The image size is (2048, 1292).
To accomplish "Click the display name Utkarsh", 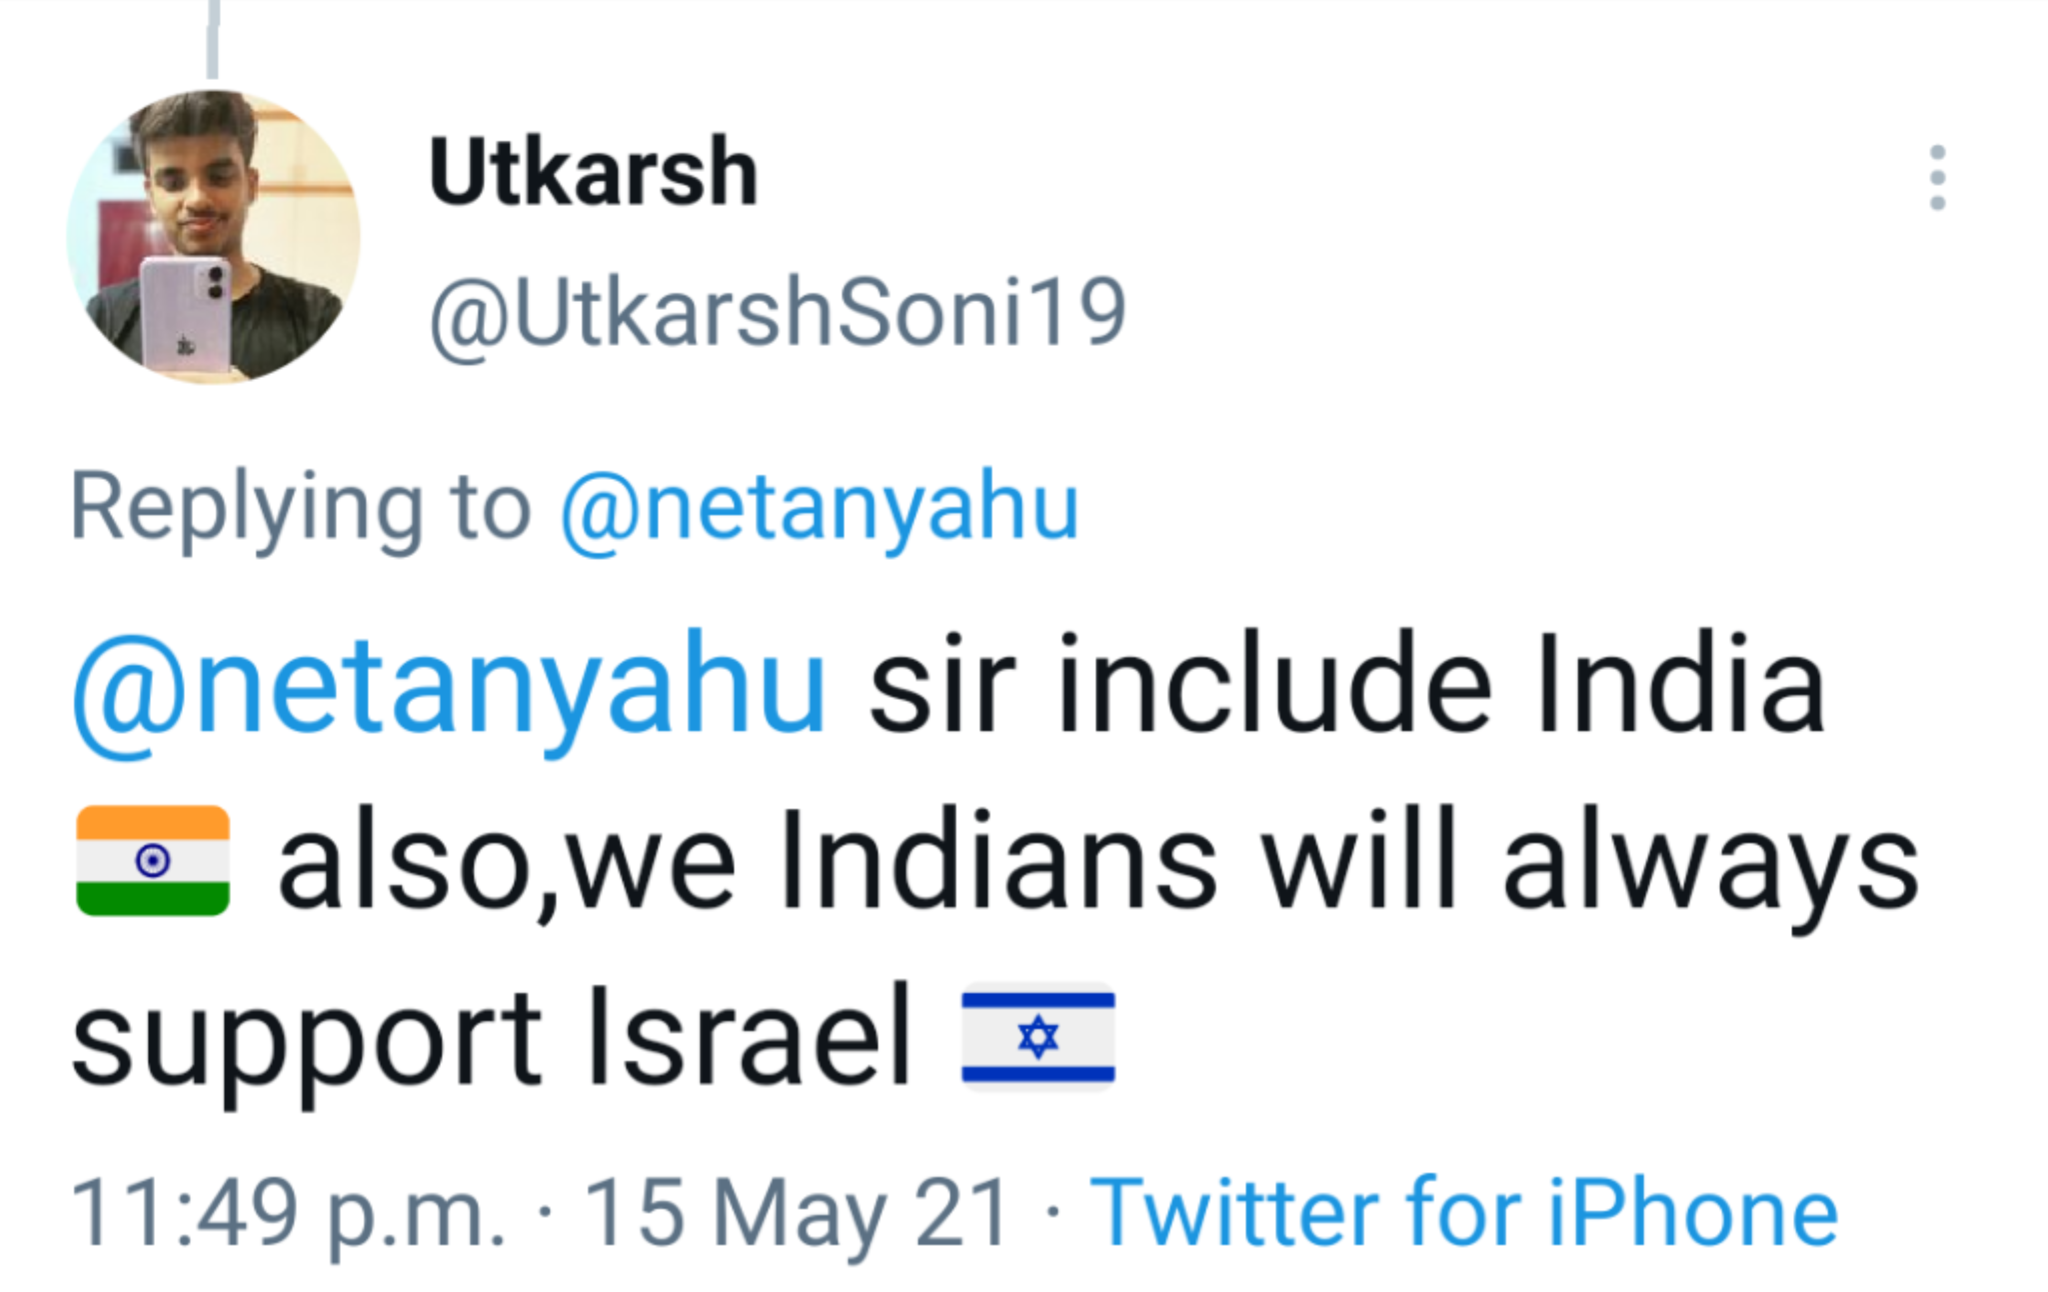I will tap(593, 172).
